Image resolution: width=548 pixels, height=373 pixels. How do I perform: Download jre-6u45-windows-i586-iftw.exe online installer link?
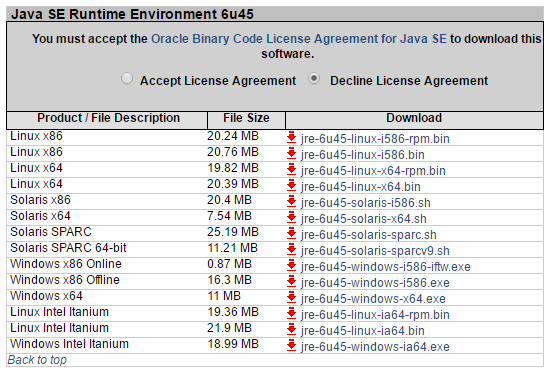point(386,267)
